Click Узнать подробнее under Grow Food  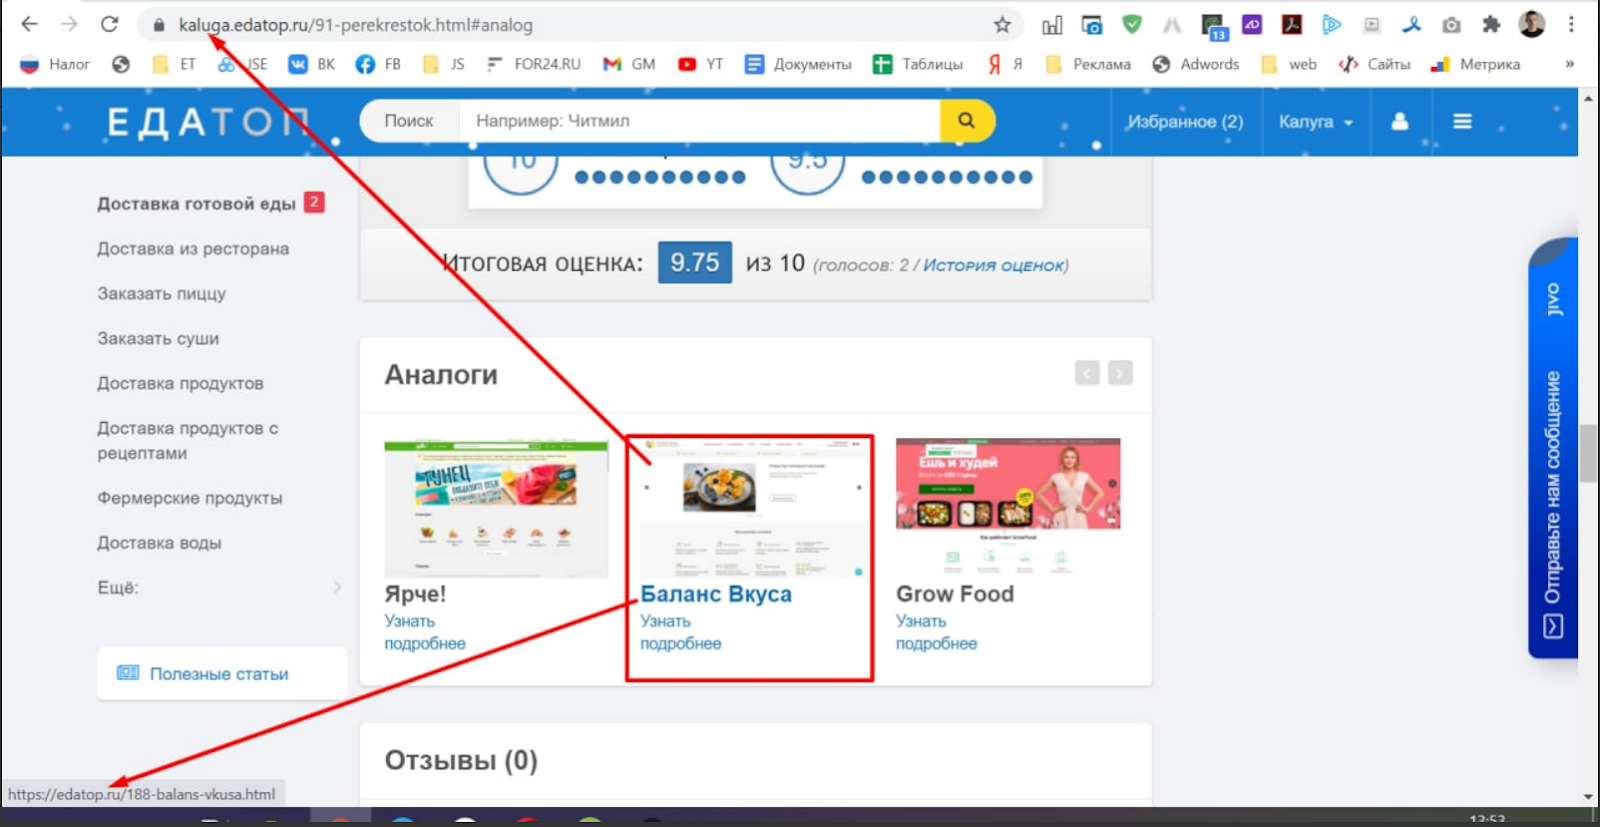point(937,633)
